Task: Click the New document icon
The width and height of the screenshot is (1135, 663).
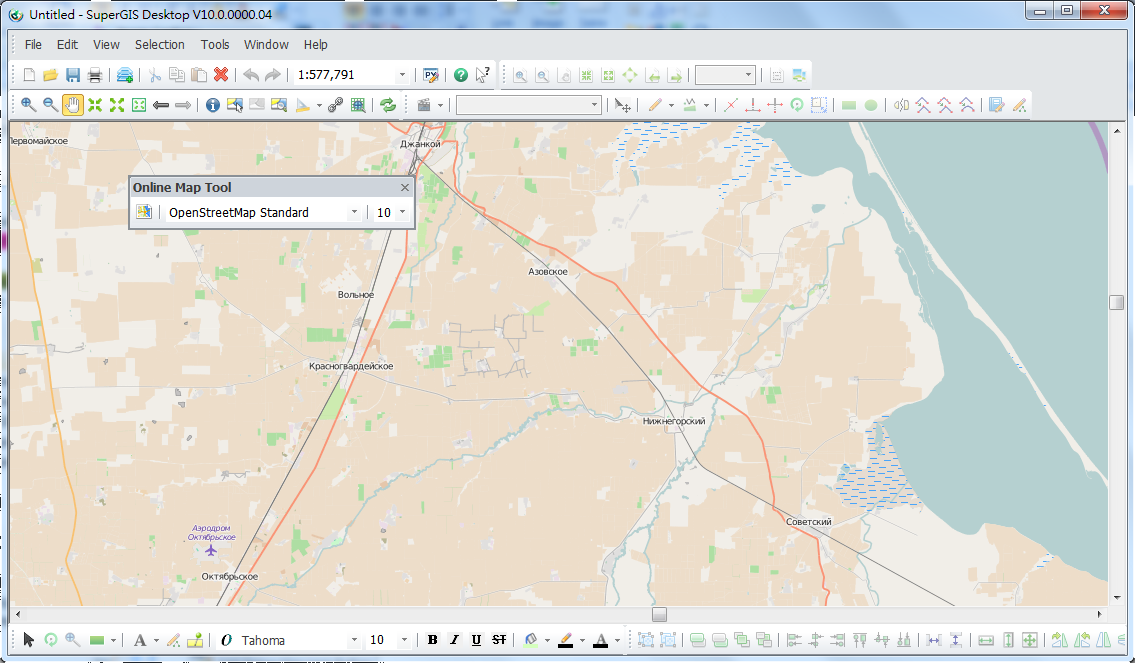Action: (29, 75)
